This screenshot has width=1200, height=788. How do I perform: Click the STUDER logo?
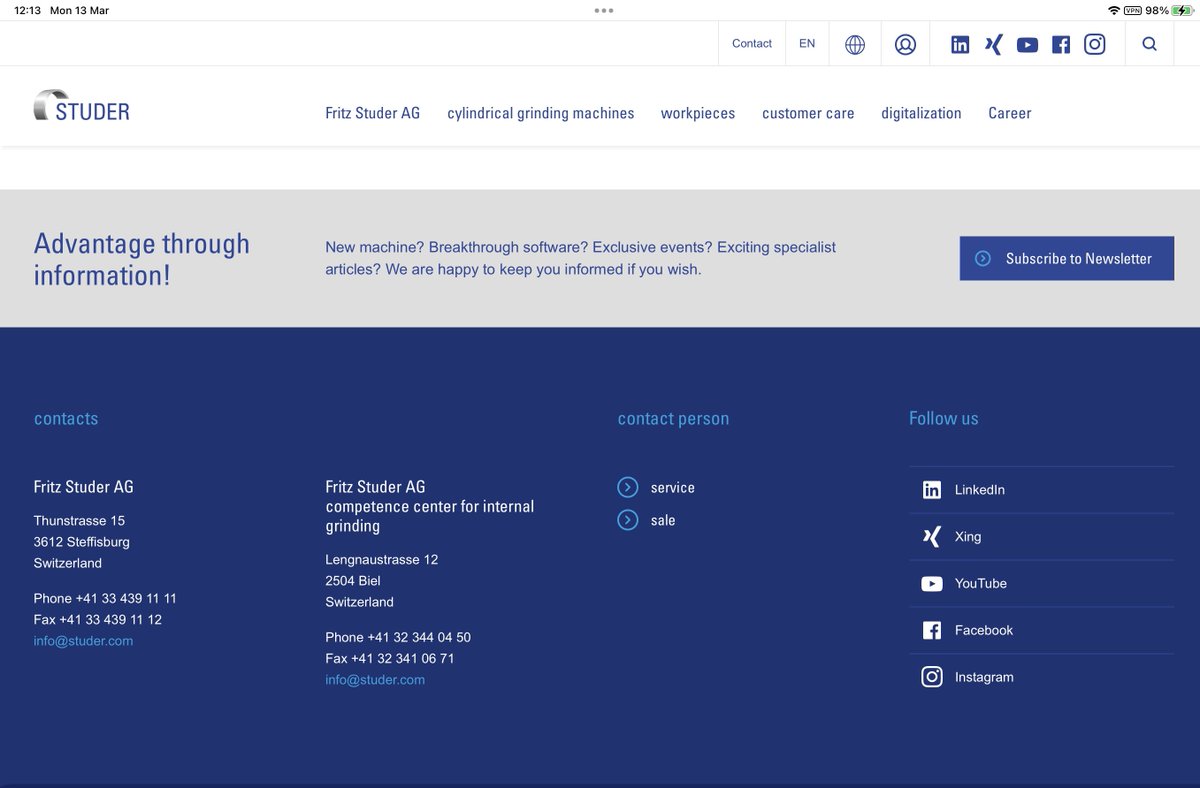(81, 106)
